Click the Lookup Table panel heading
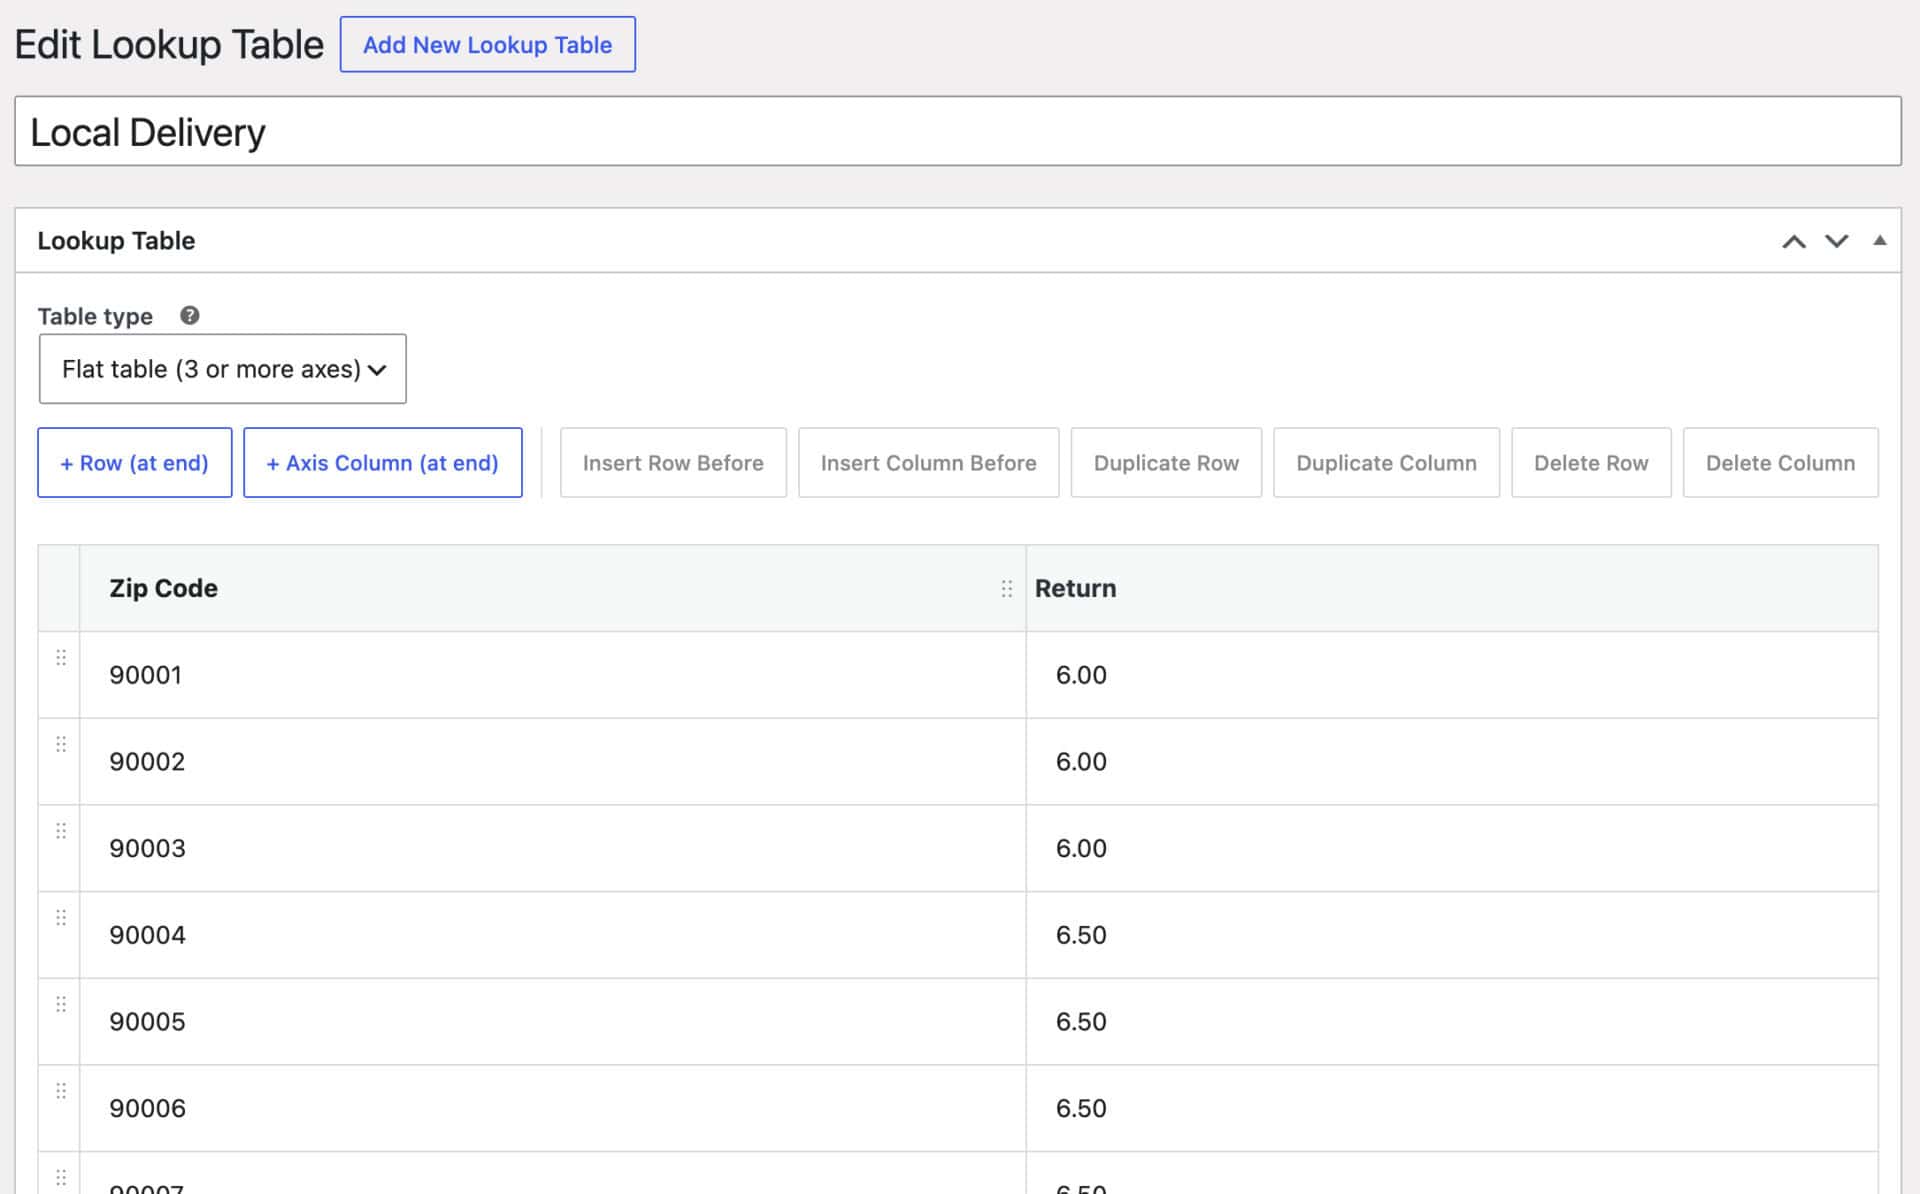The width and height of the screenshot is (1920, 1194). 116,241
